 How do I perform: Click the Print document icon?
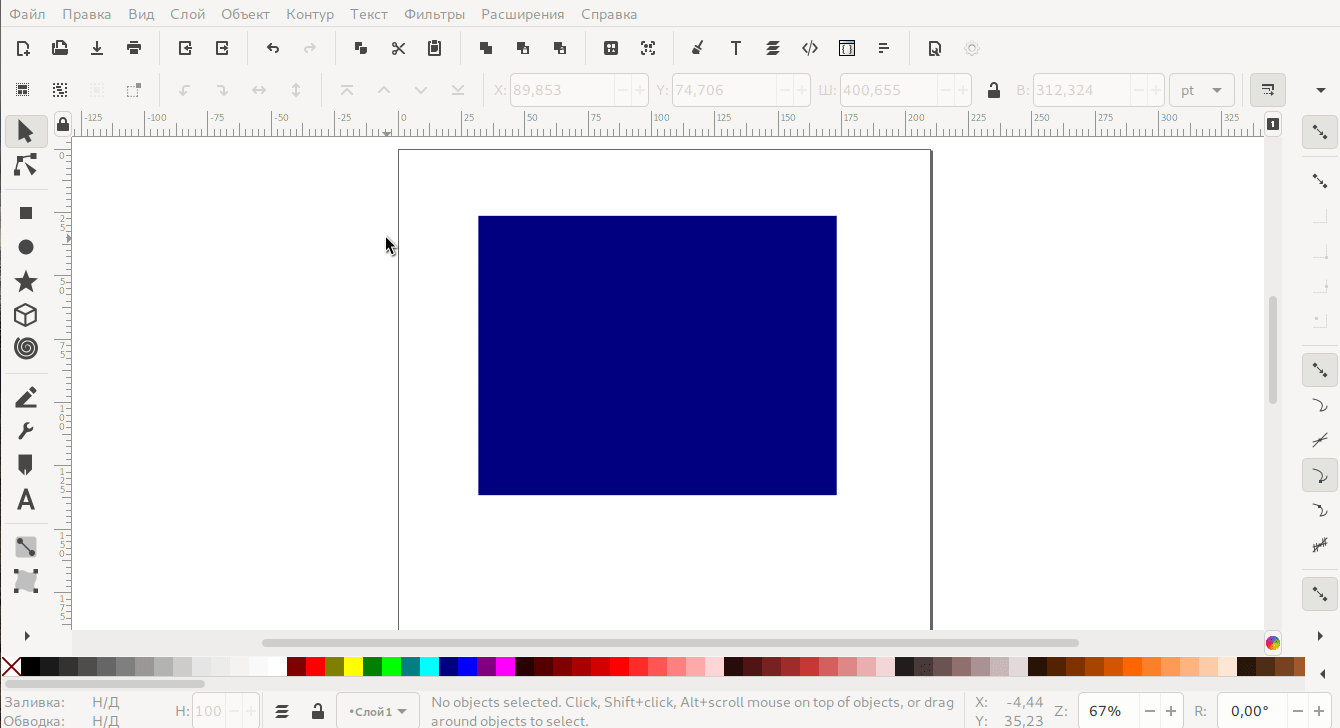[134, 48]
